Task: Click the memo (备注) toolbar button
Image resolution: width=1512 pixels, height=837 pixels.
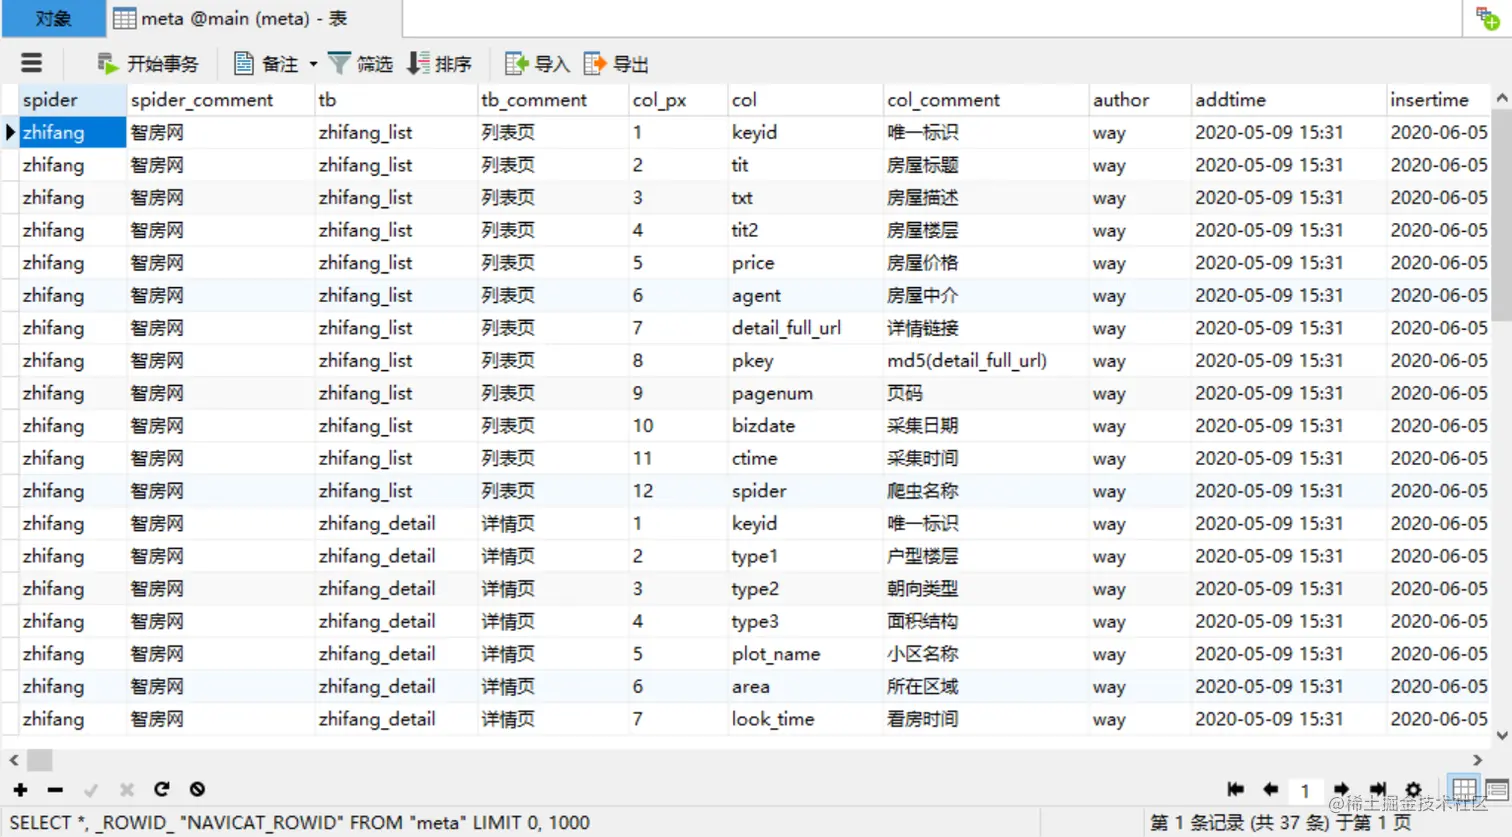Action: tap(266, 64)
